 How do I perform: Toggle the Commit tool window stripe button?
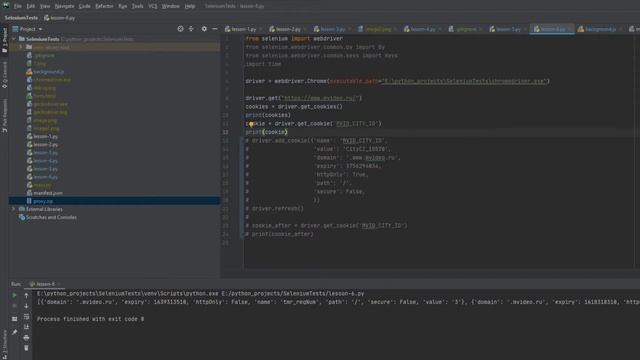[x=4, y=75]
